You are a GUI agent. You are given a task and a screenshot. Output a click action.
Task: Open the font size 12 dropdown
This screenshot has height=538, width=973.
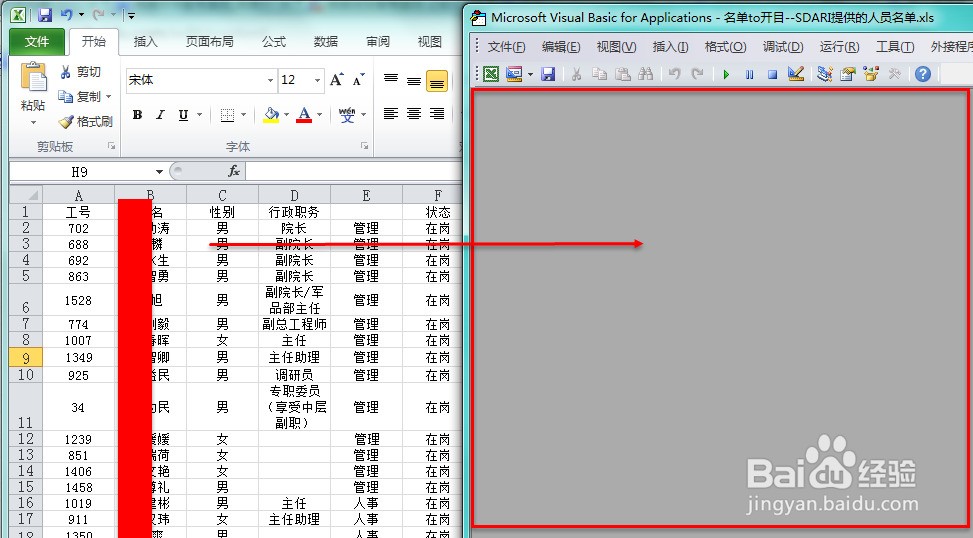(x=317, y=80)
